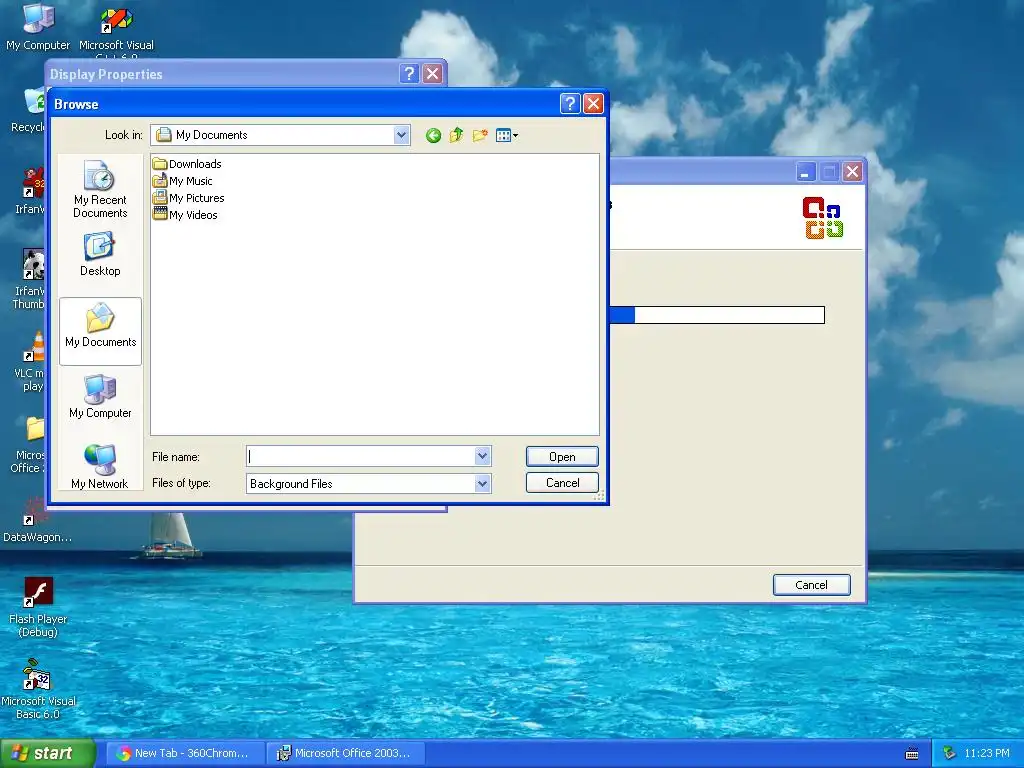The image size is (1024, 768).
Task: Expand the File name dropdown arrow
Action: coord(482,456)
